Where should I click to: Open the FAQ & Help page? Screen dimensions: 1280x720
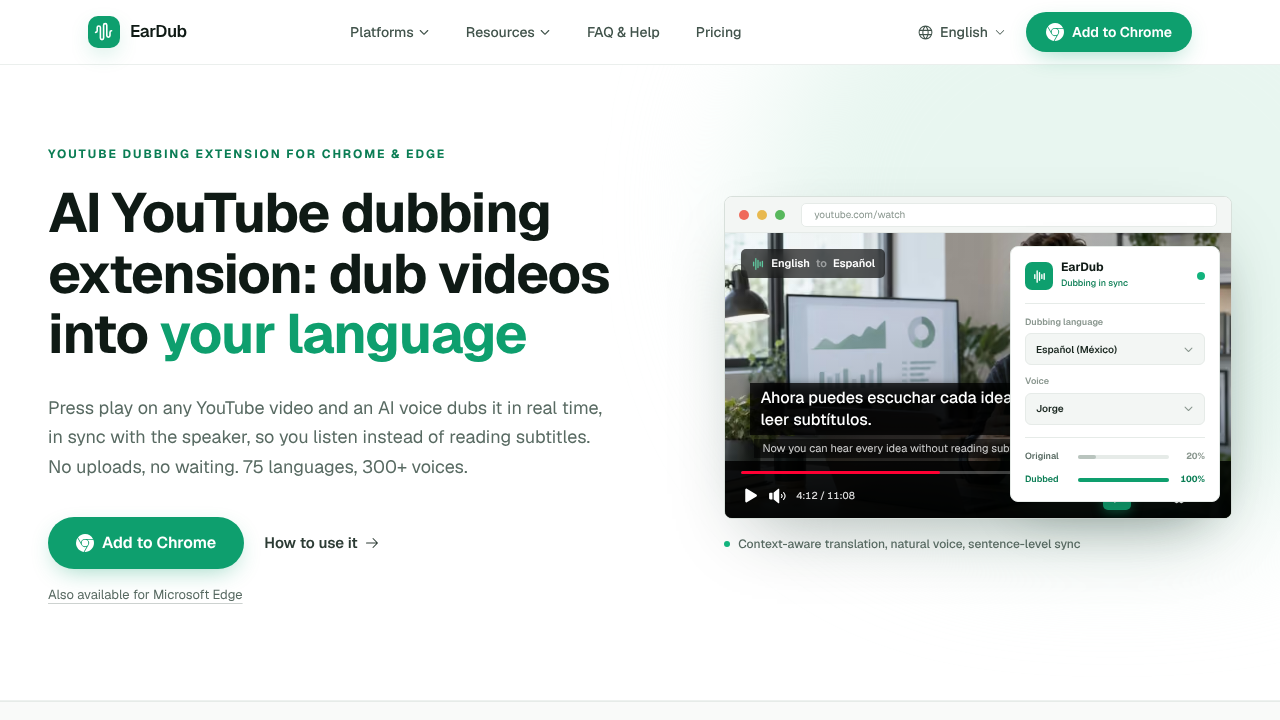tap(623, 32)
